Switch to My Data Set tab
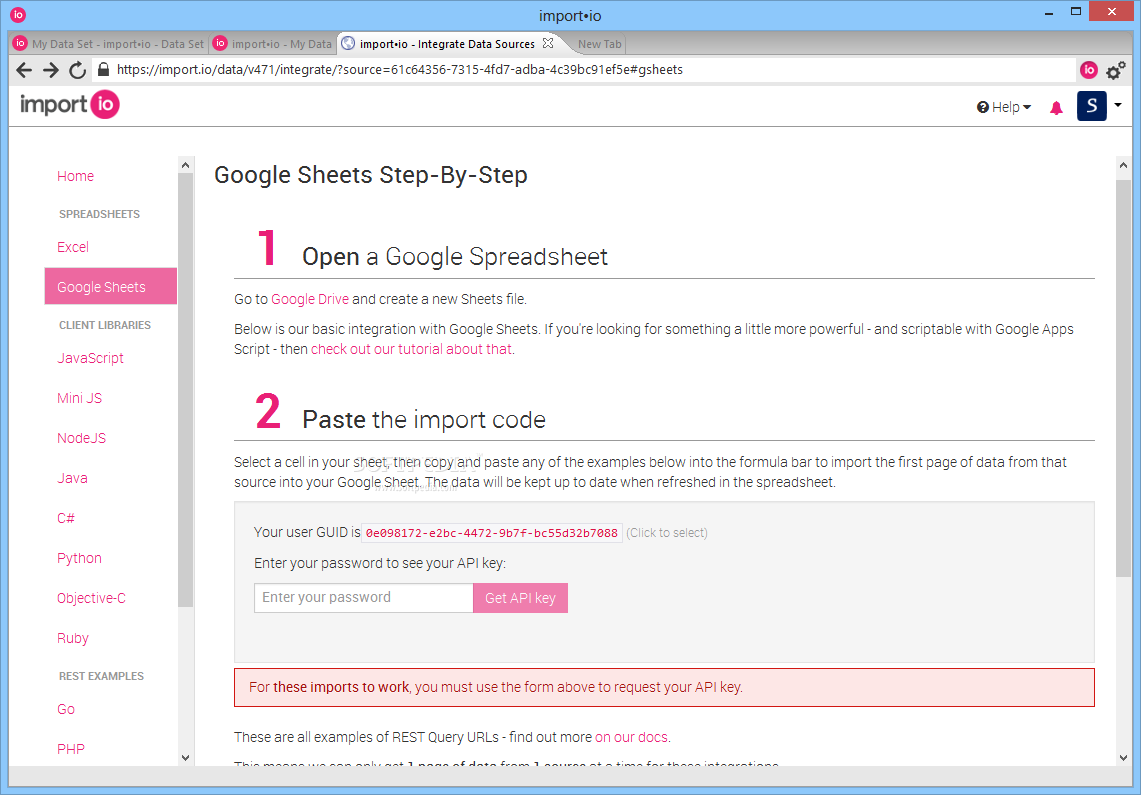Image resolution: width=1141 pixels, height=795 pixels. click(109, 44)
